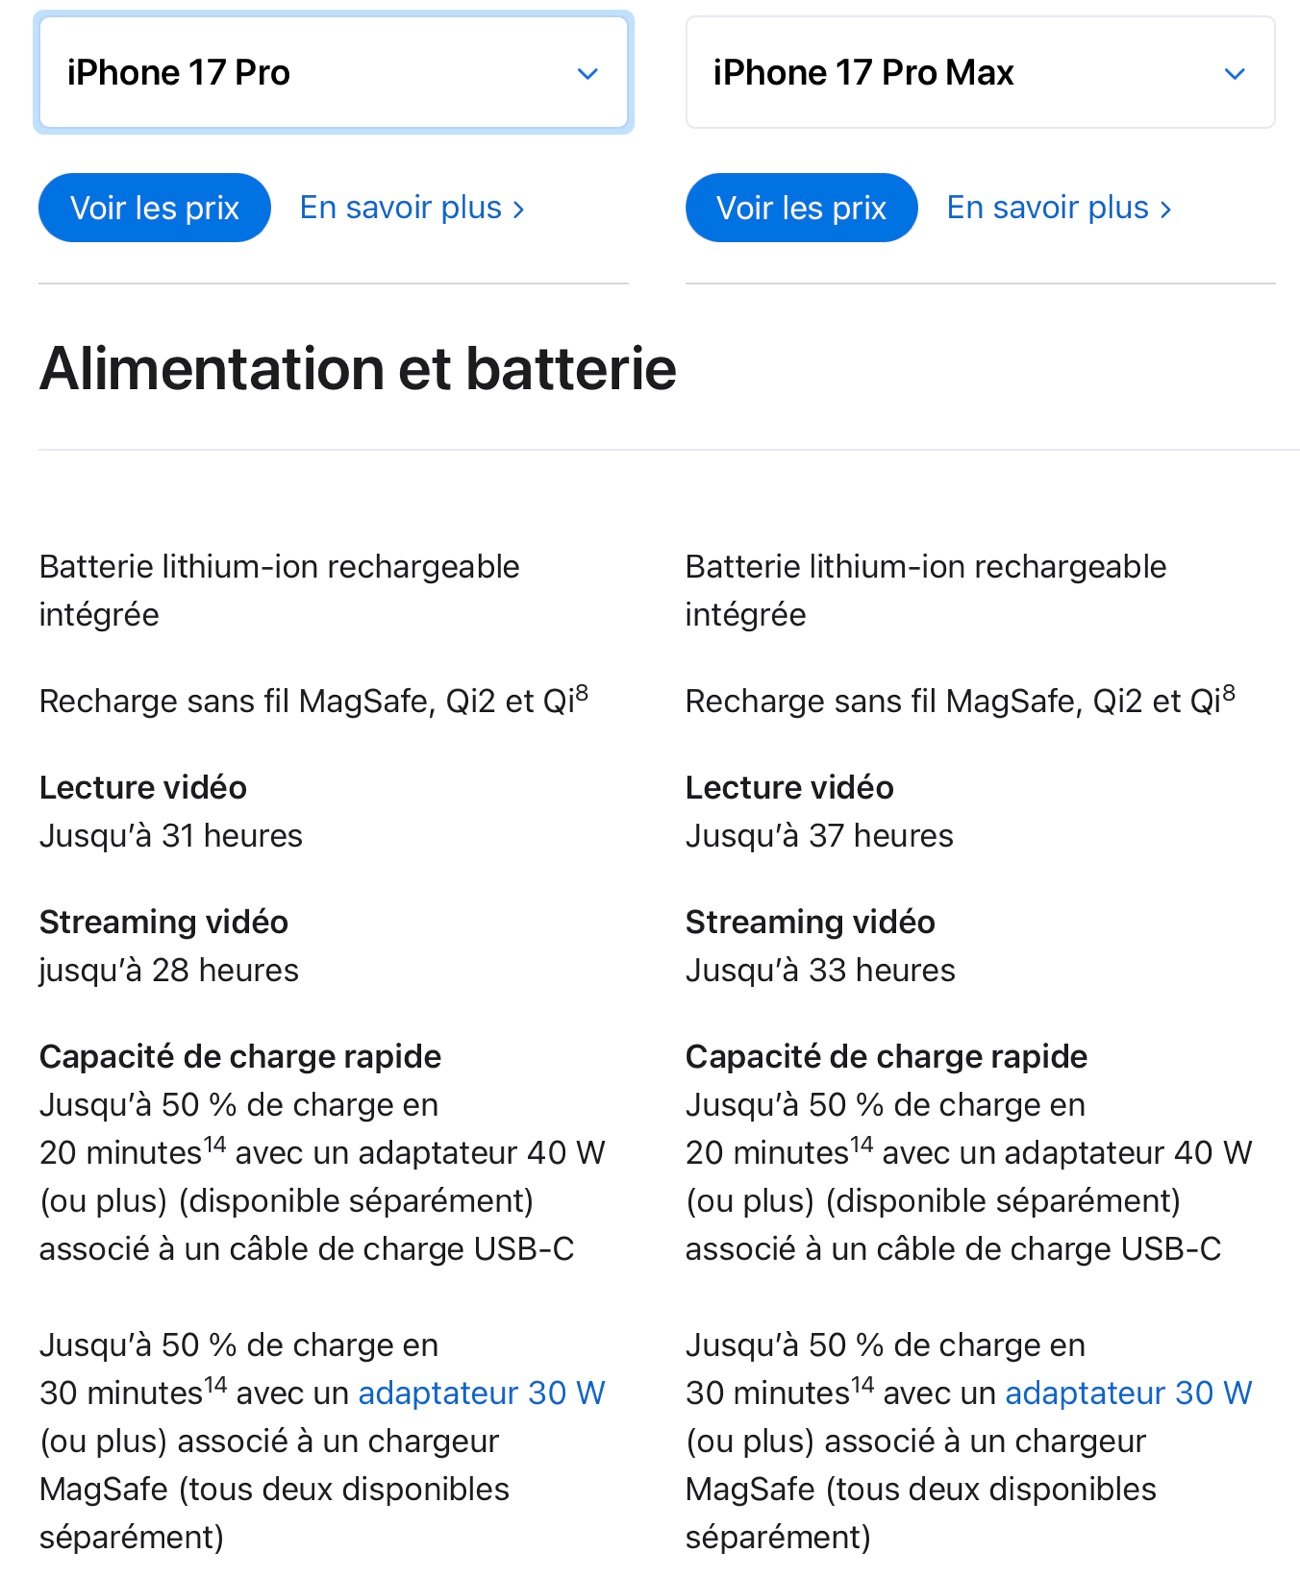Open the iPhone 17 Pro Max model dropdown

(x=980, y=72)
